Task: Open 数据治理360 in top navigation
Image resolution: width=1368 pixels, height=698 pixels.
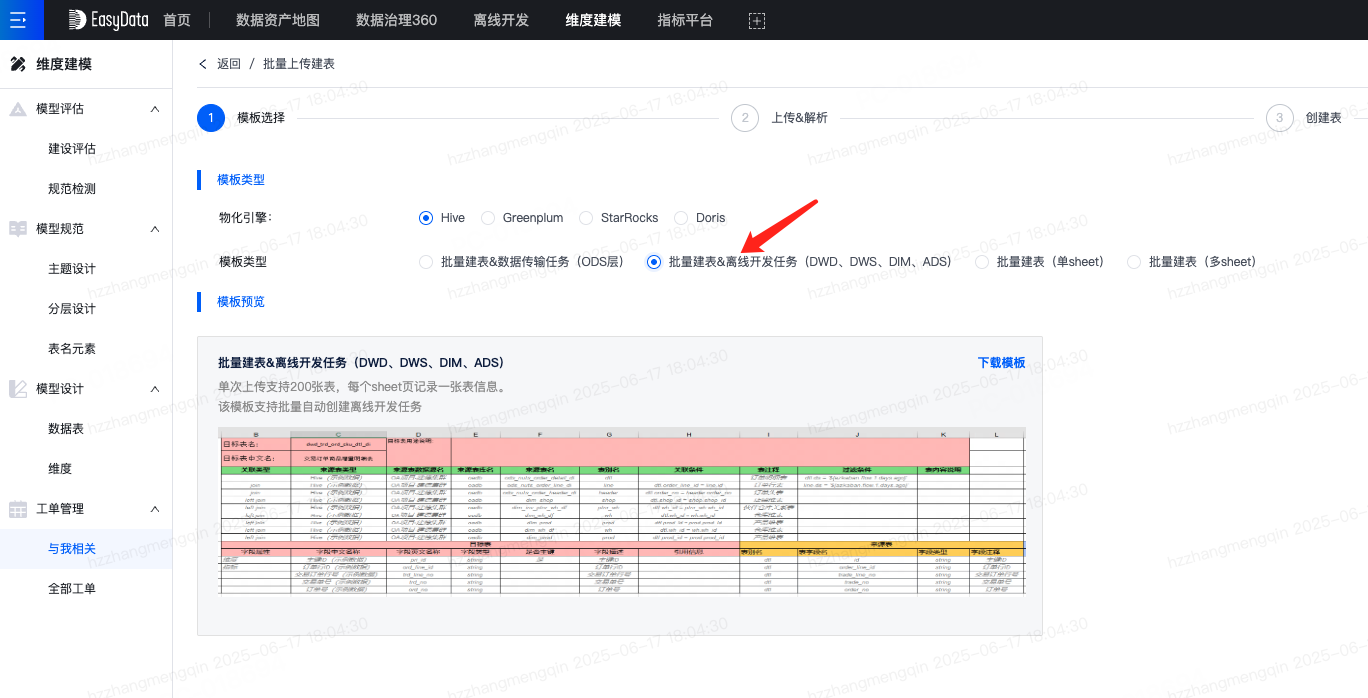Action: pyautogui.click(x=396, y=20)
